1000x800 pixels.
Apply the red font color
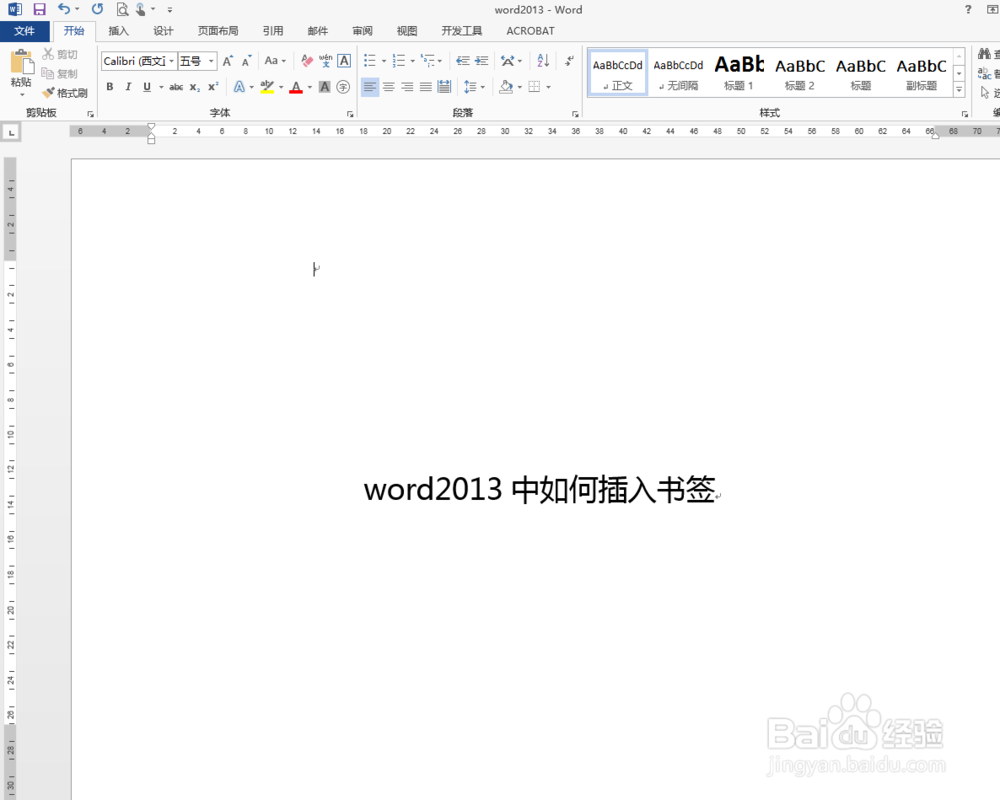296,87
